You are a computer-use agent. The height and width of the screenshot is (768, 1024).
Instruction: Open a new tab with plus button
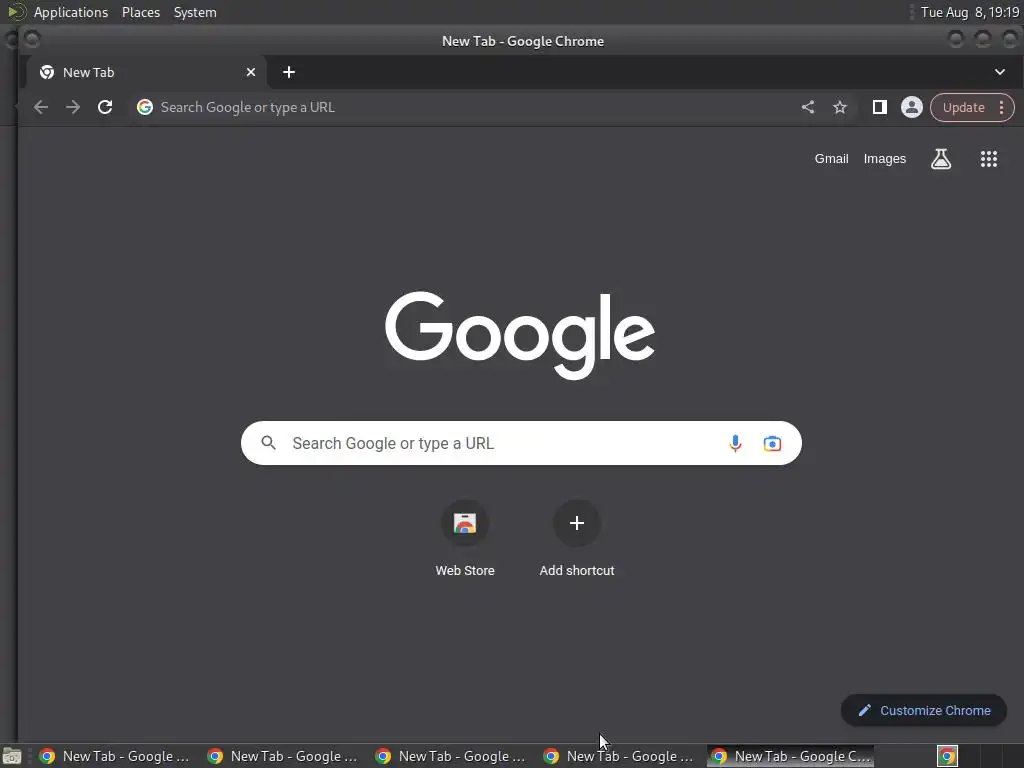(289, 72)
